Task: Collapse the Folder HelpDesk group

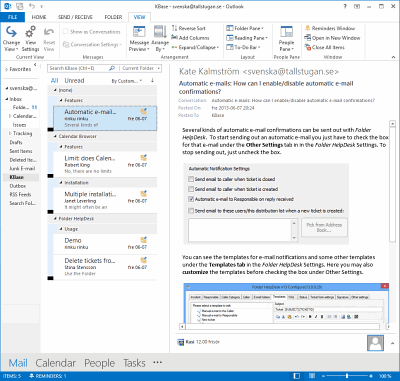Action: coord(56,219)
